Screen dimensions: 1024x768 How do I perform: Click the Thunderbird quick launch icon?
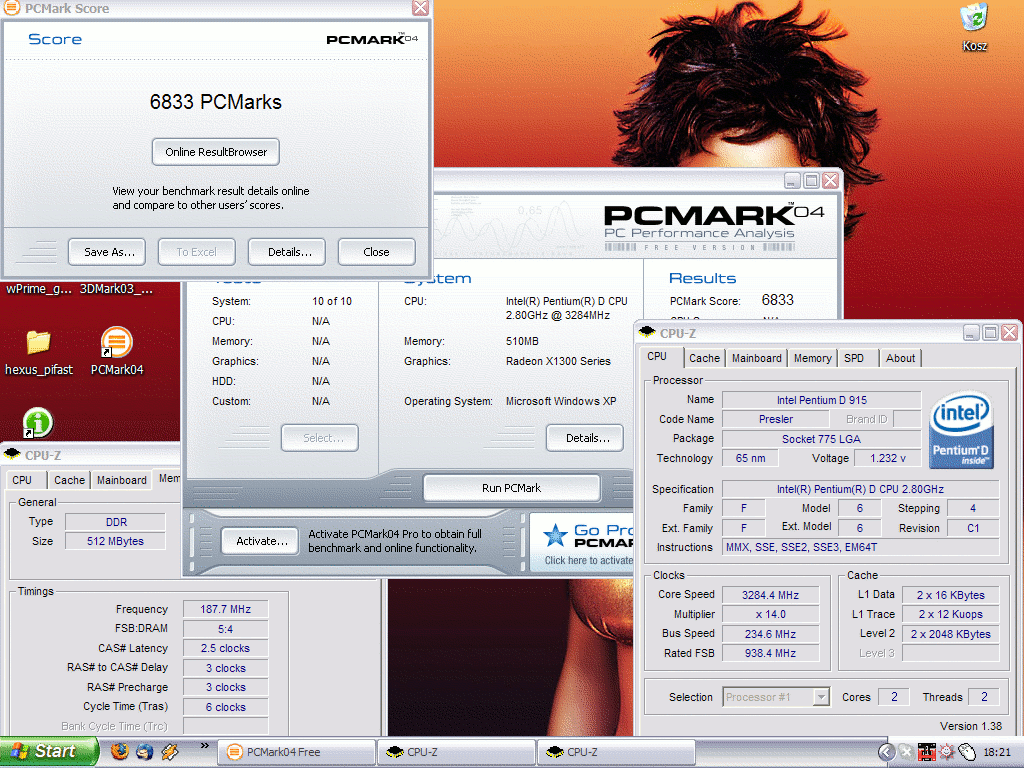[144, 752]
